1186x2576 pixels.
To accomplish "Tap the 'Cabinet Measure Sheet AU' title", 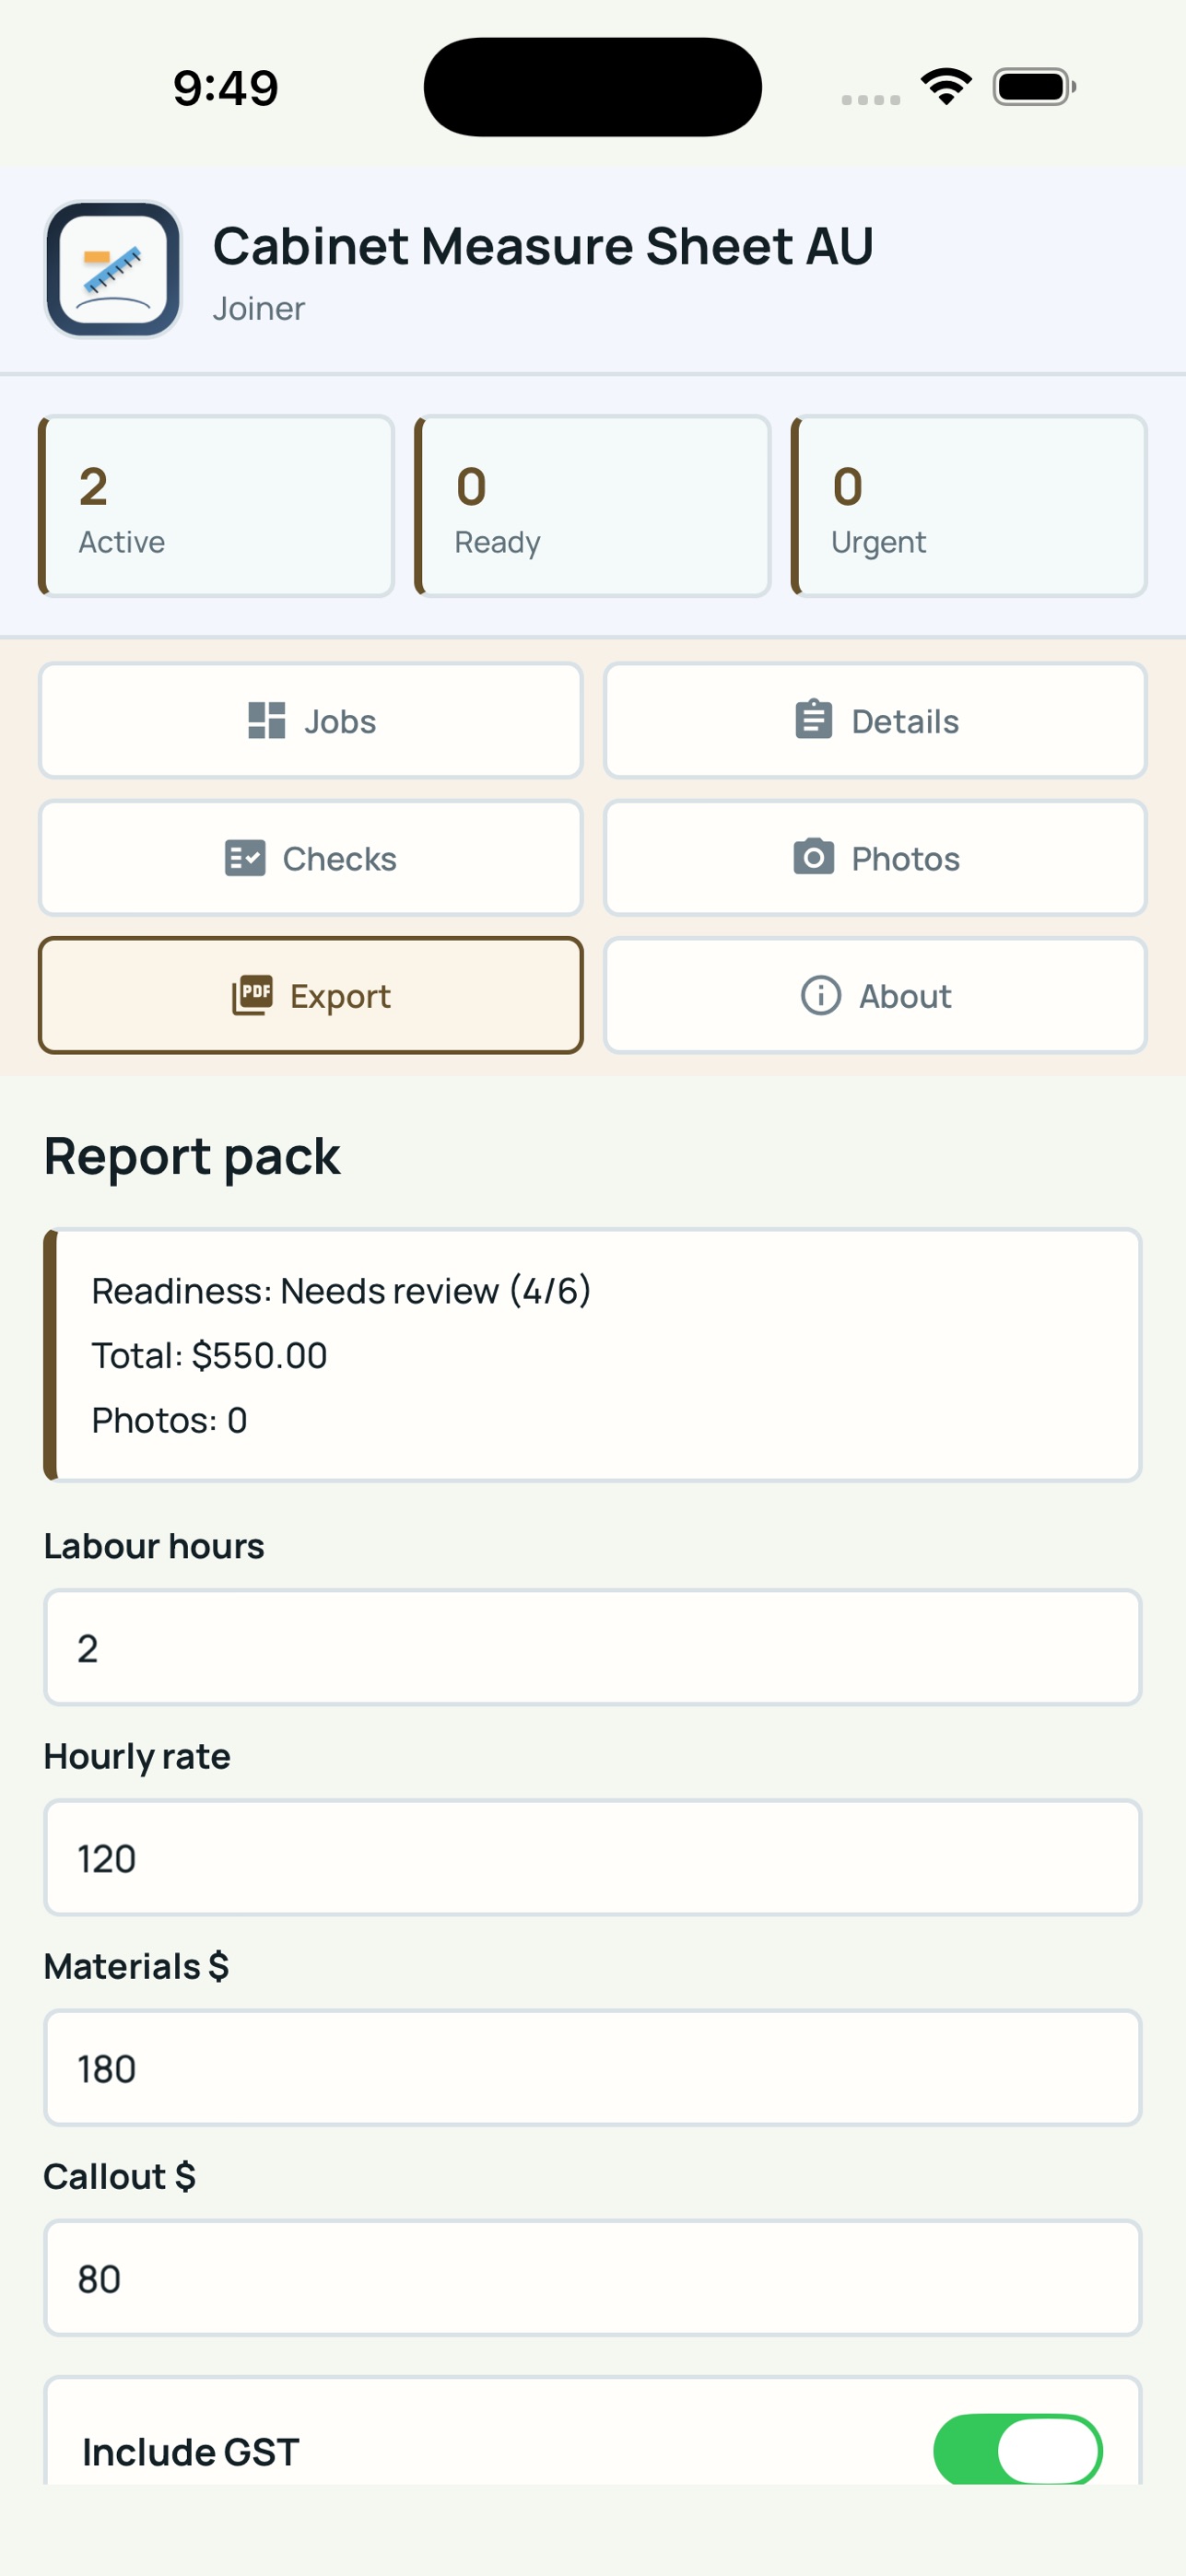I will click(543, 246).
